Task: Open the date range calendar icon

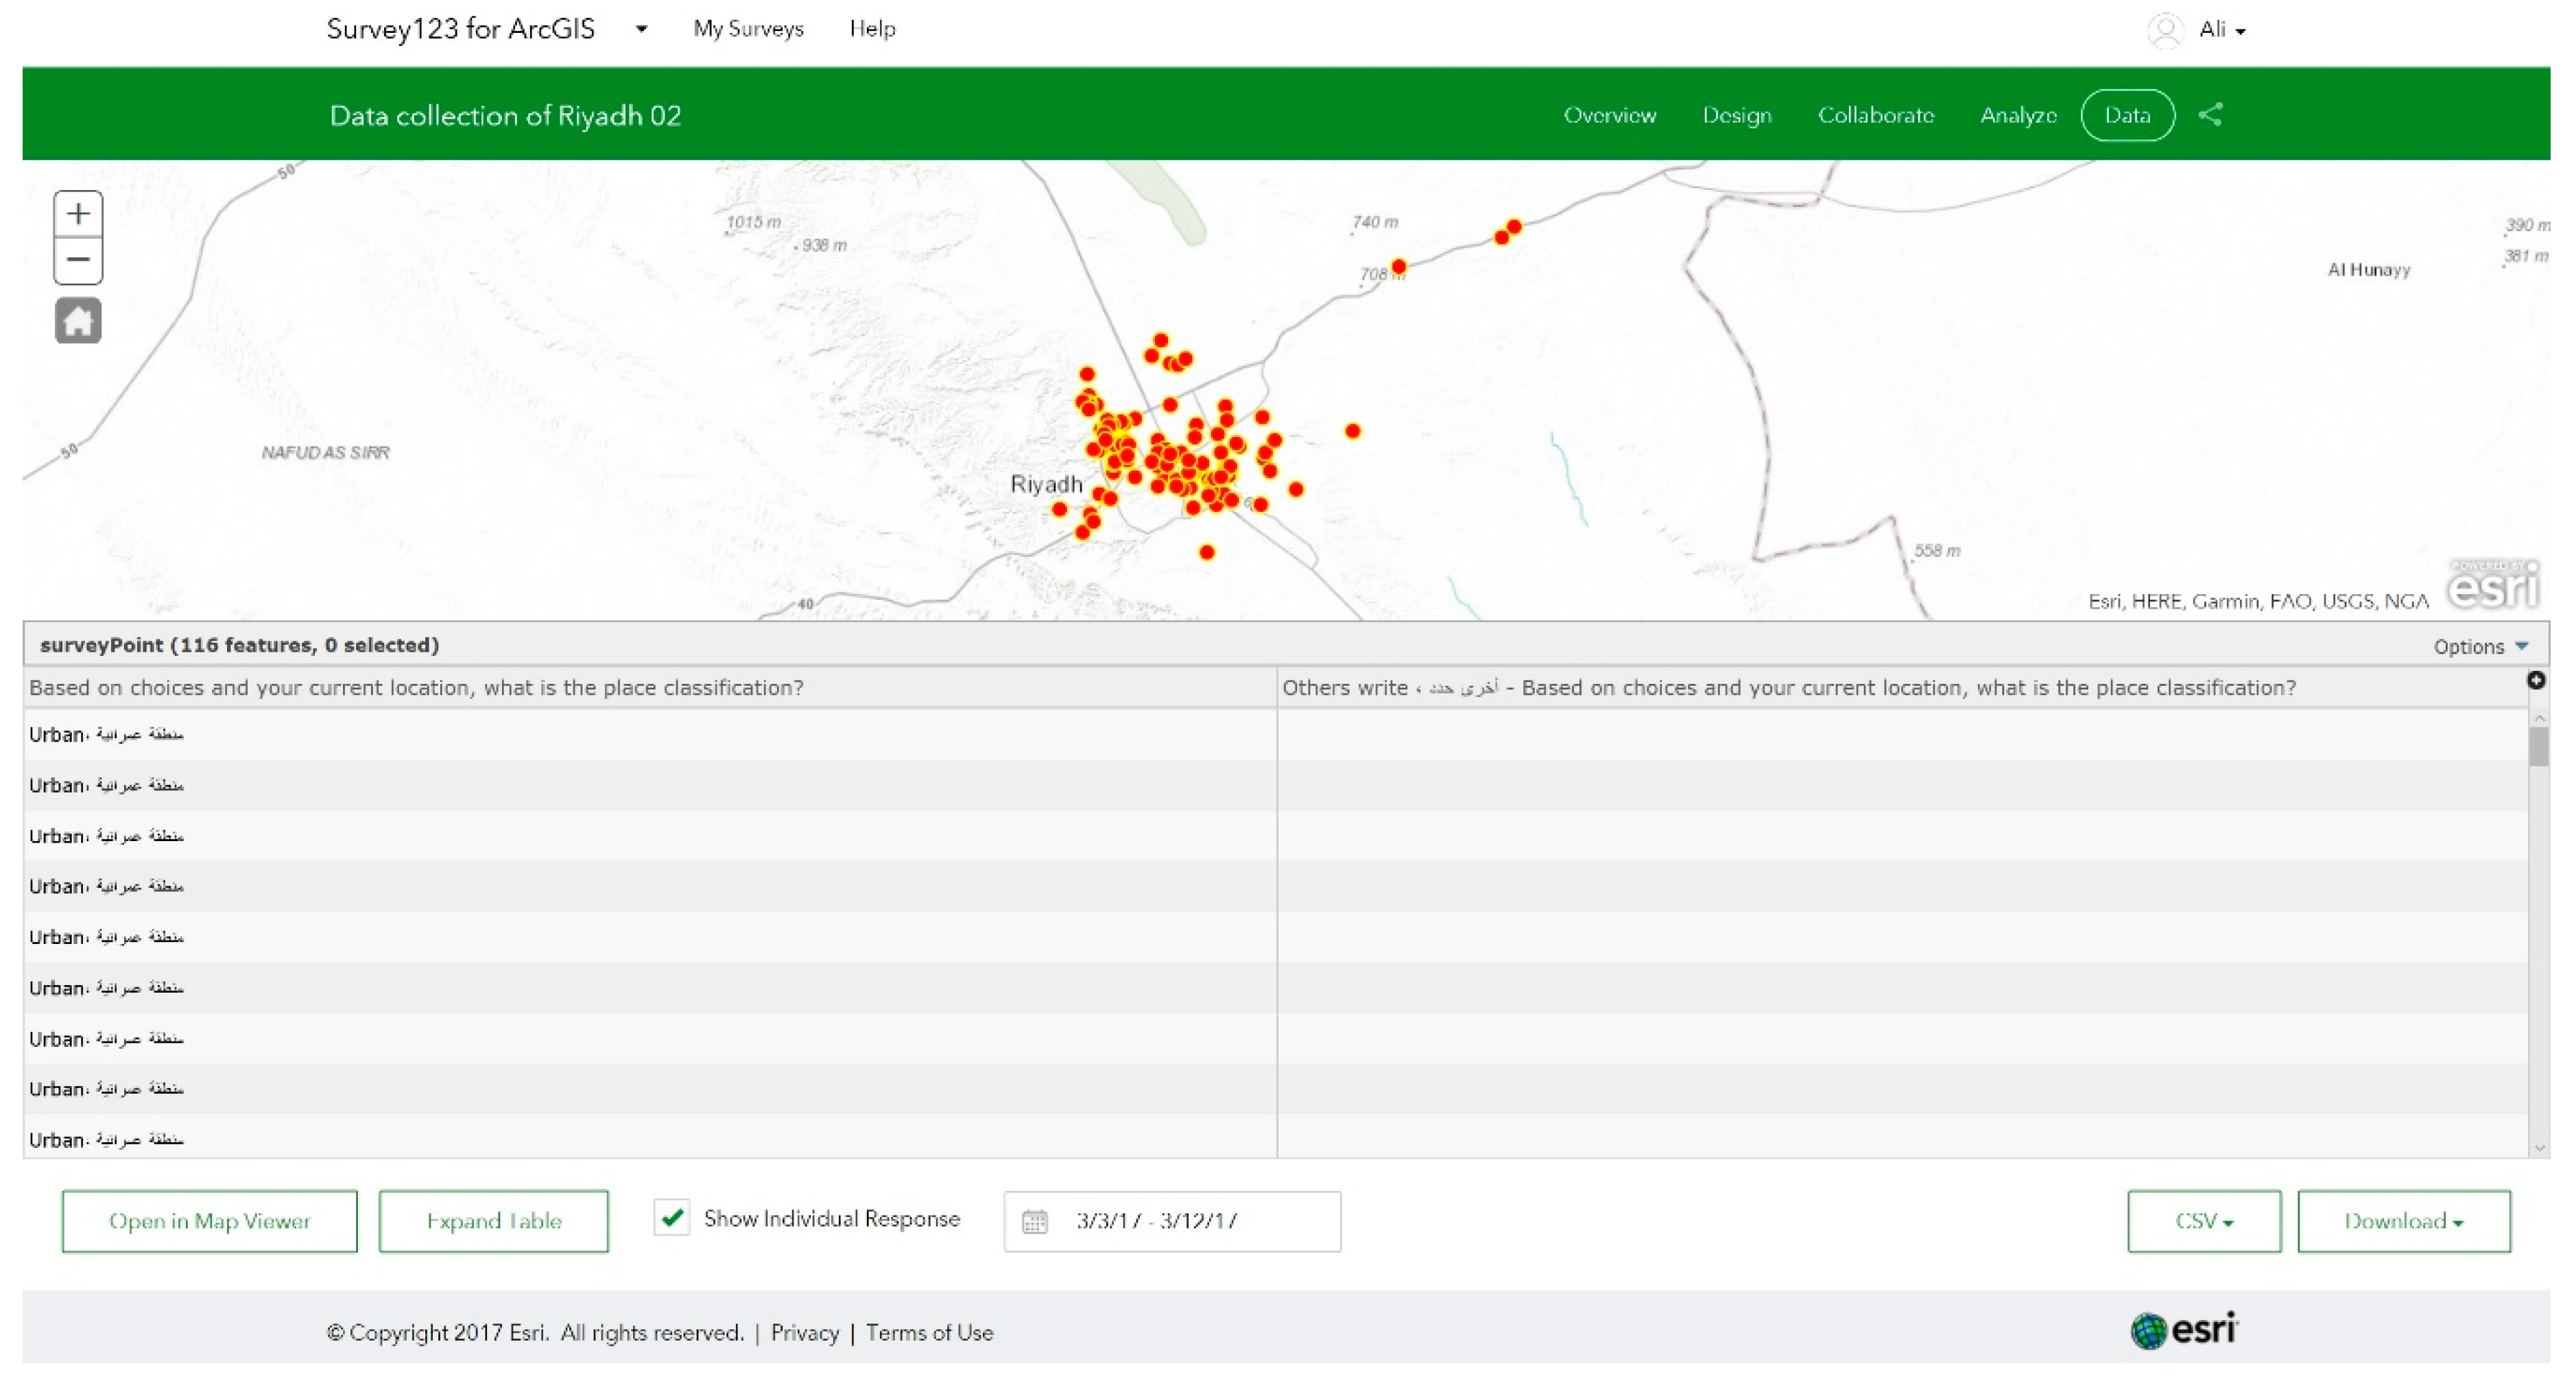Action: pyautogui.click(x=1035, y=1221)
